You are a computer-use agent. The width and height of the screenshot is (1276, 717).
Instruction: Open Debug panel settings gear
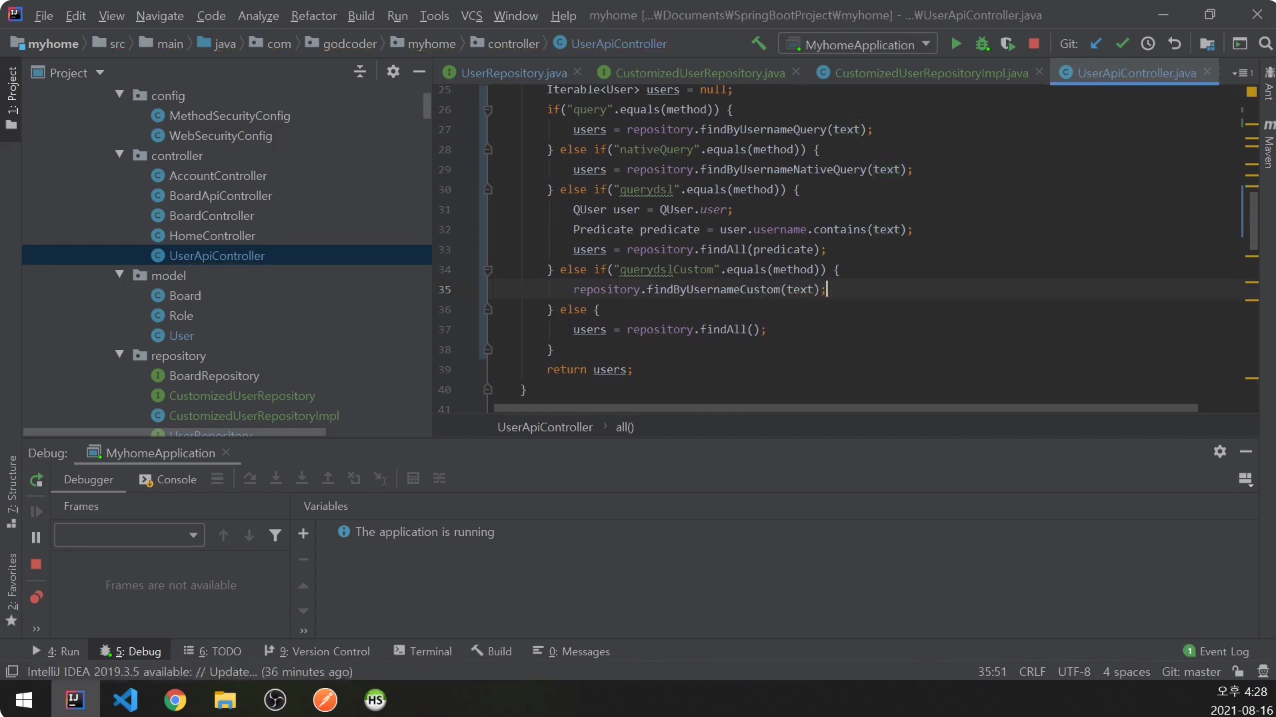[1220, 452]
